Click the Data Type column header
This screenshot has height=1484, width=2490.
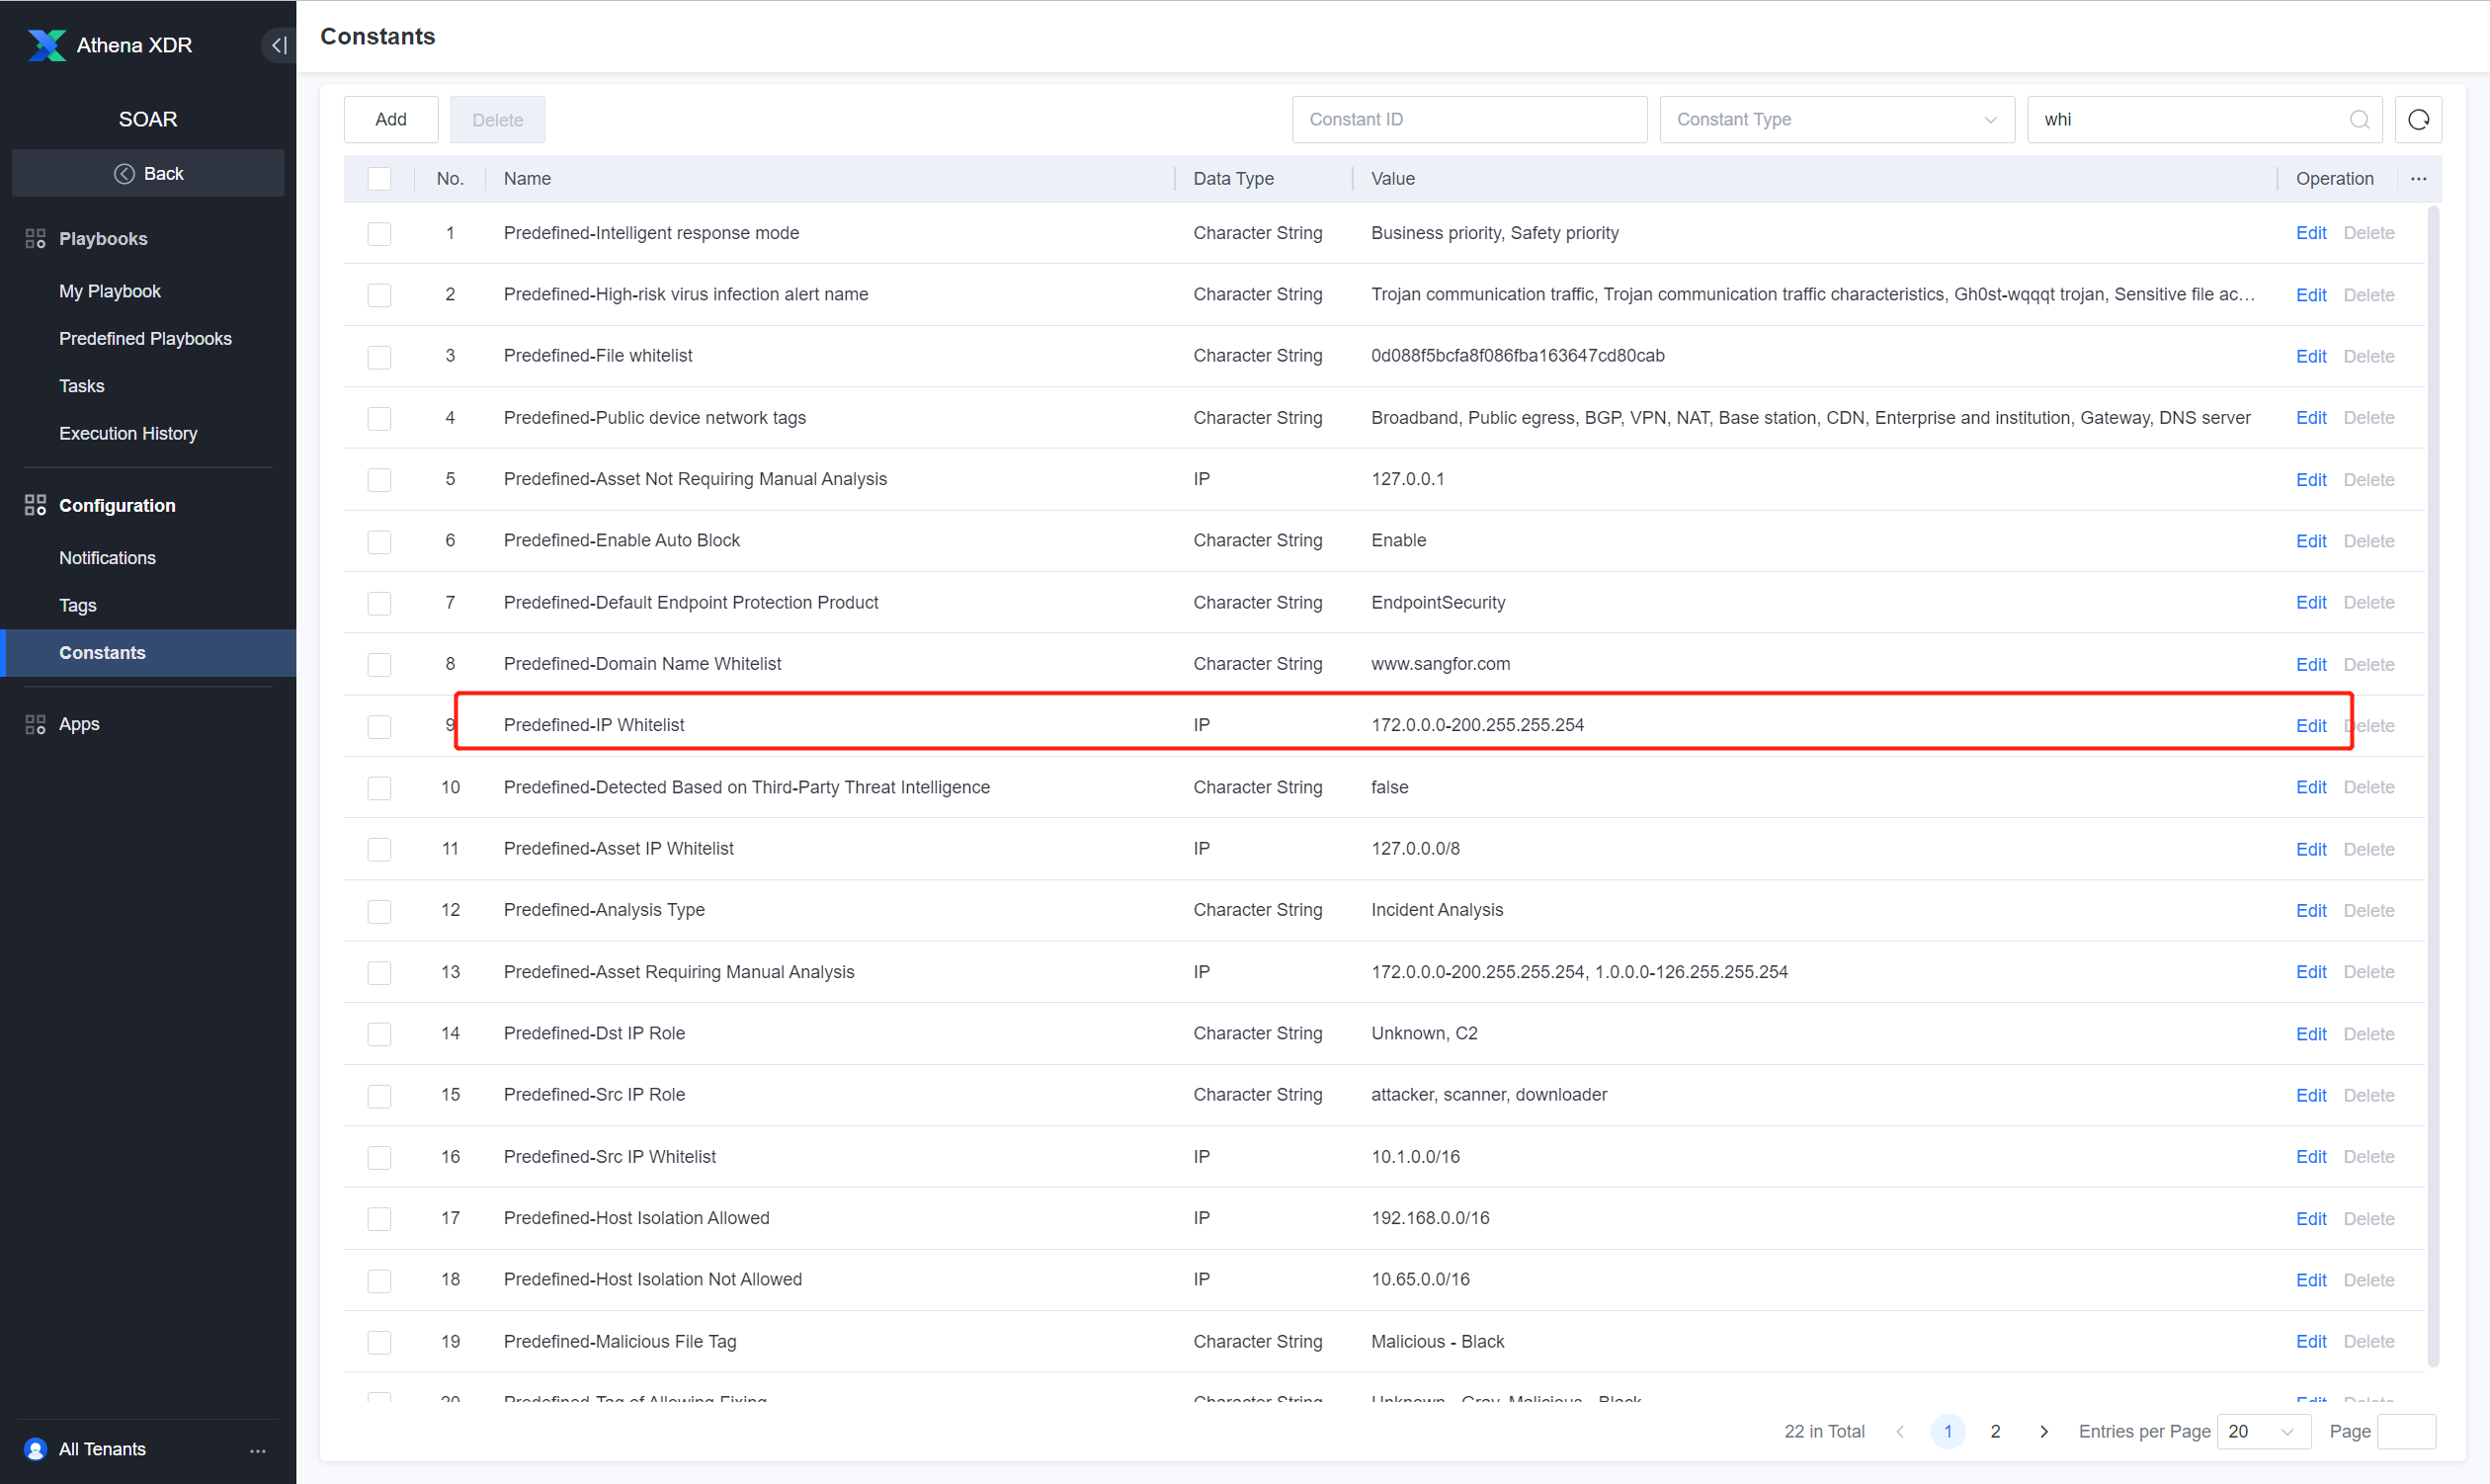click(x=1233, y=179)
